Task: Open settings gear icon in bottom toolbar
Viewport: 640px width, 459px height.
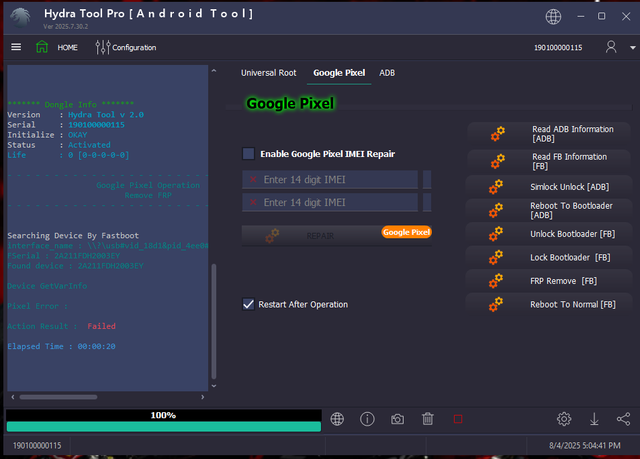Action: click(564, 419)
